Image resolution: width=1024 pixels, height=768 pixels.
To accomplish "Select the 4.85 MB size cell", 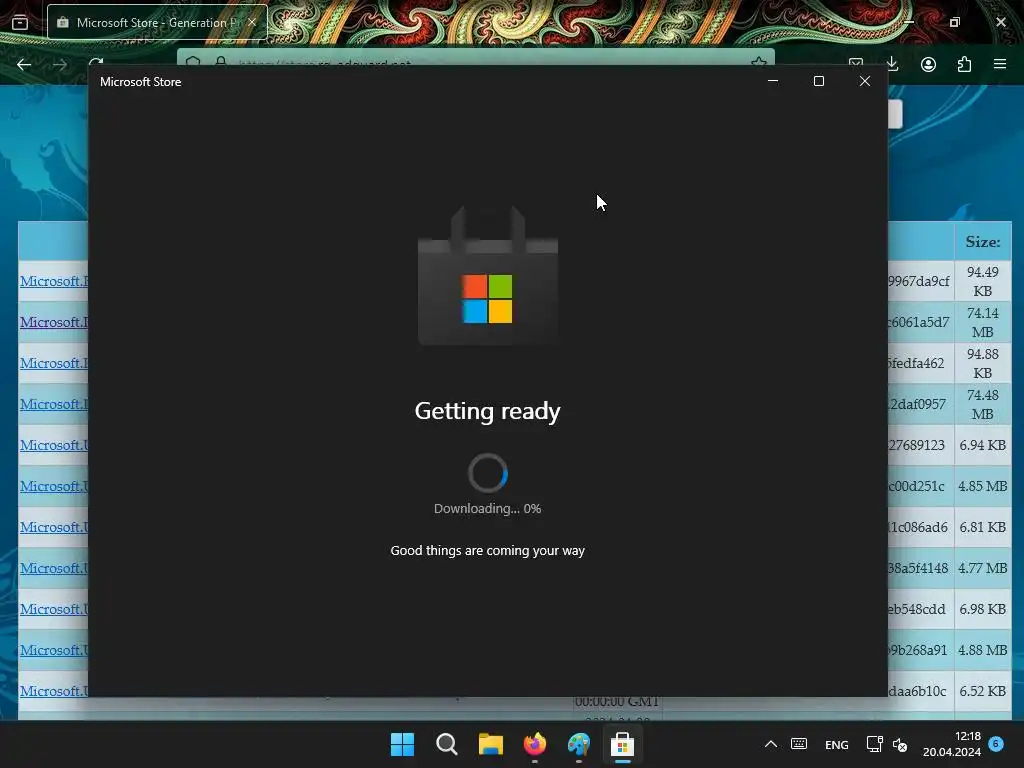I will click(983, 487).
